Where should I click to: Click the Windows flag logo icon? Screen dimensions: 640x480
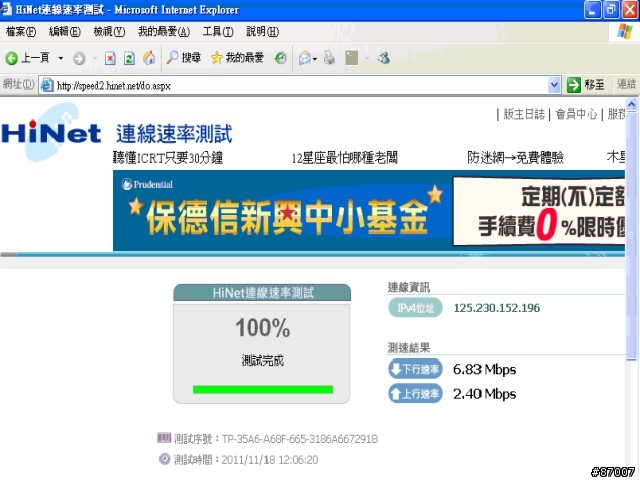(x=624, y=31)
